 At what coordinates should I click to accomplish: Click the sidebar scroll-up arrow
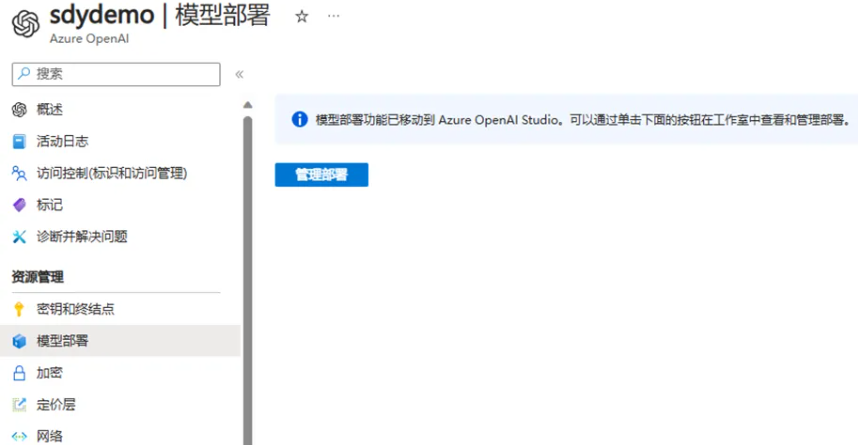coord(248,105)
